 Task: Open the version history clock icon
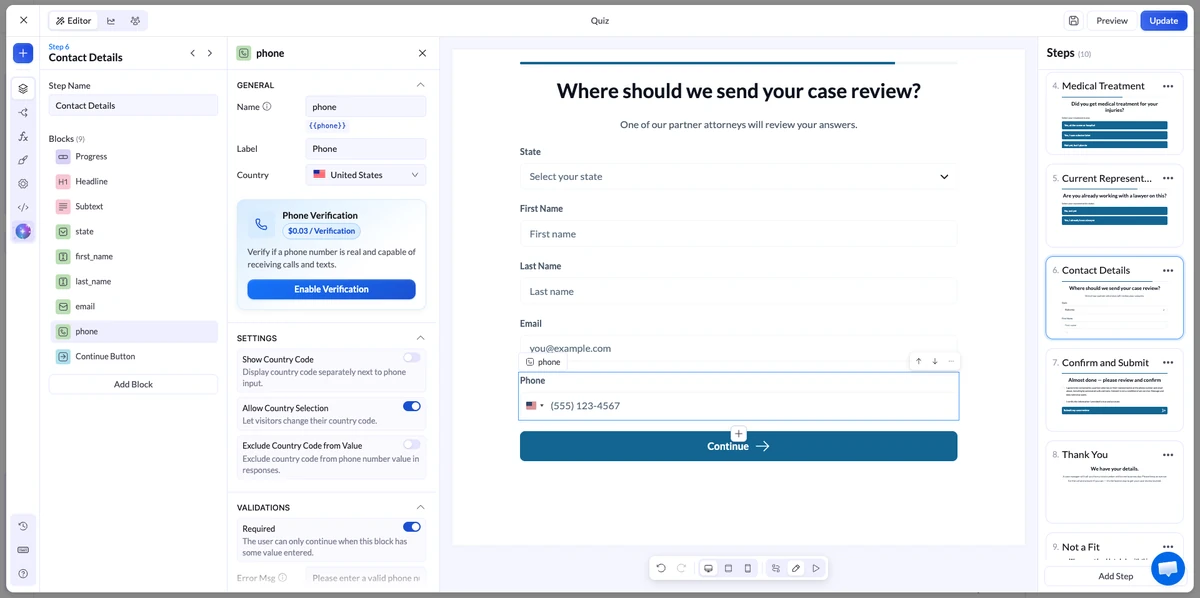(23, 526)
